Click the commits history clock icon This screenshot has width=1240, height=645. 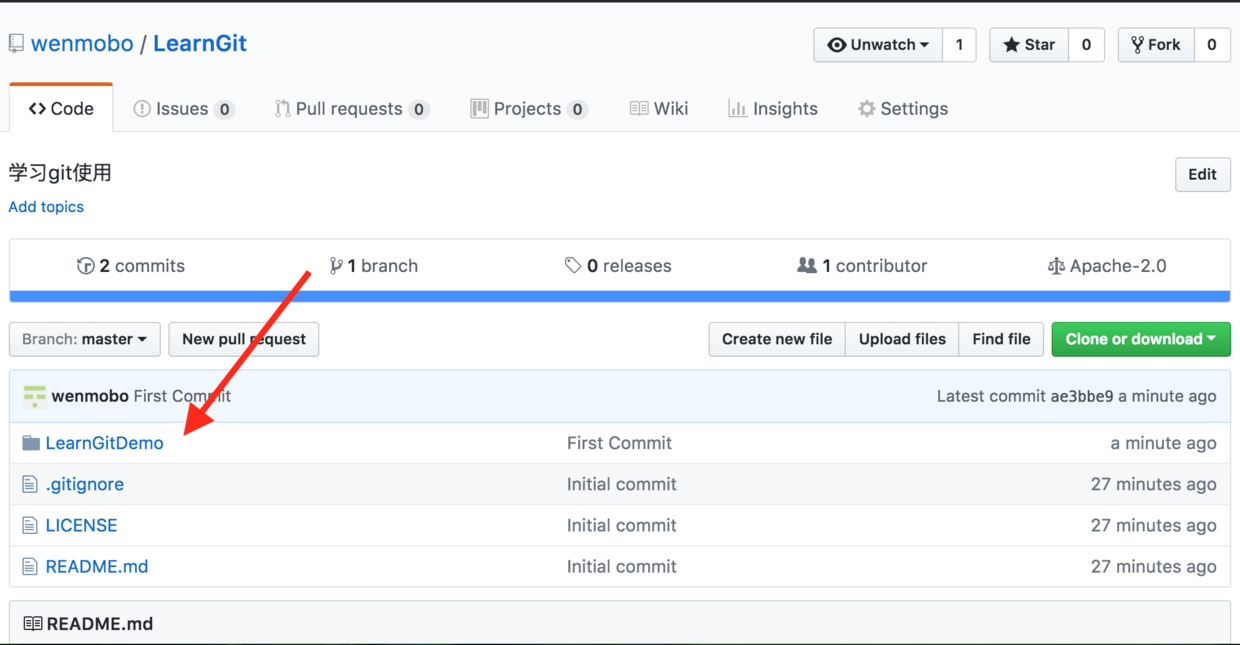click(x=86, y=266)
